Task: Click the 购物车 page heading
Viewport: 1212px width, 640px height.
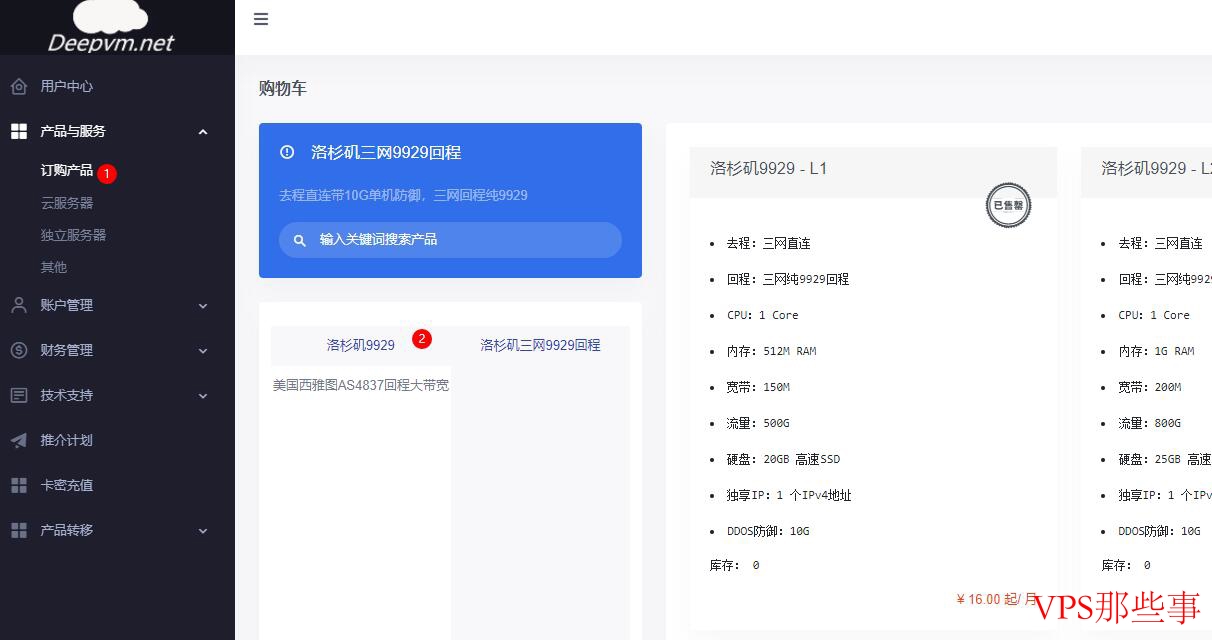Action: point(283,88)
